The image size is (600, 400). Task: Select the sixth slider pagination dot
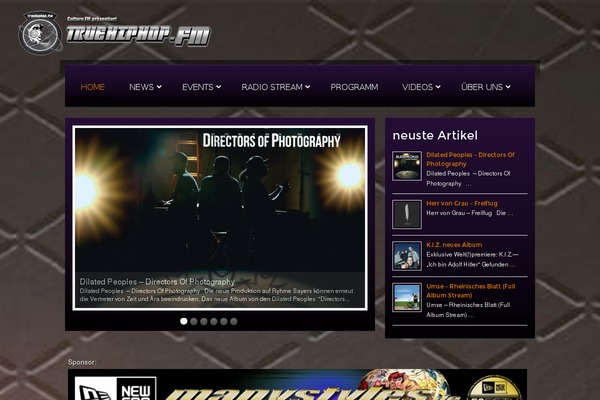[233, 321]
